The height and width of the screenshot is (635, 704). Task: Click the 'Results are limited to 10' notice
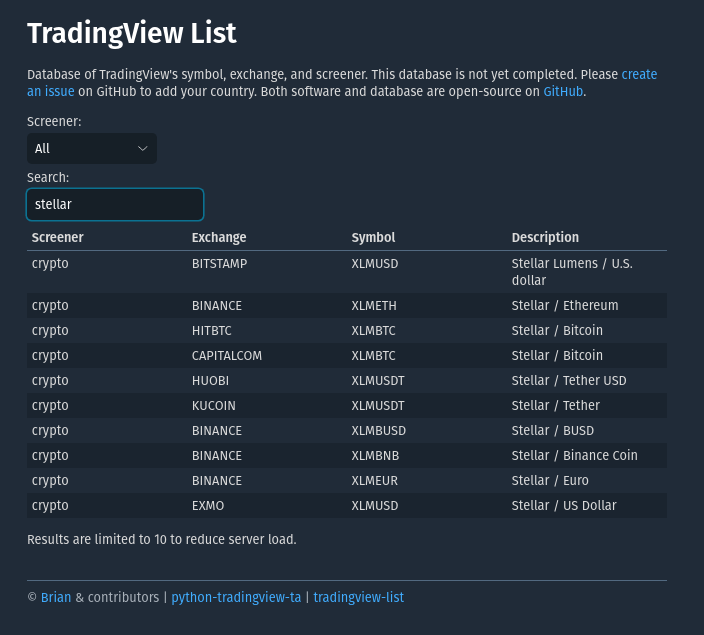tap(162, 539)
